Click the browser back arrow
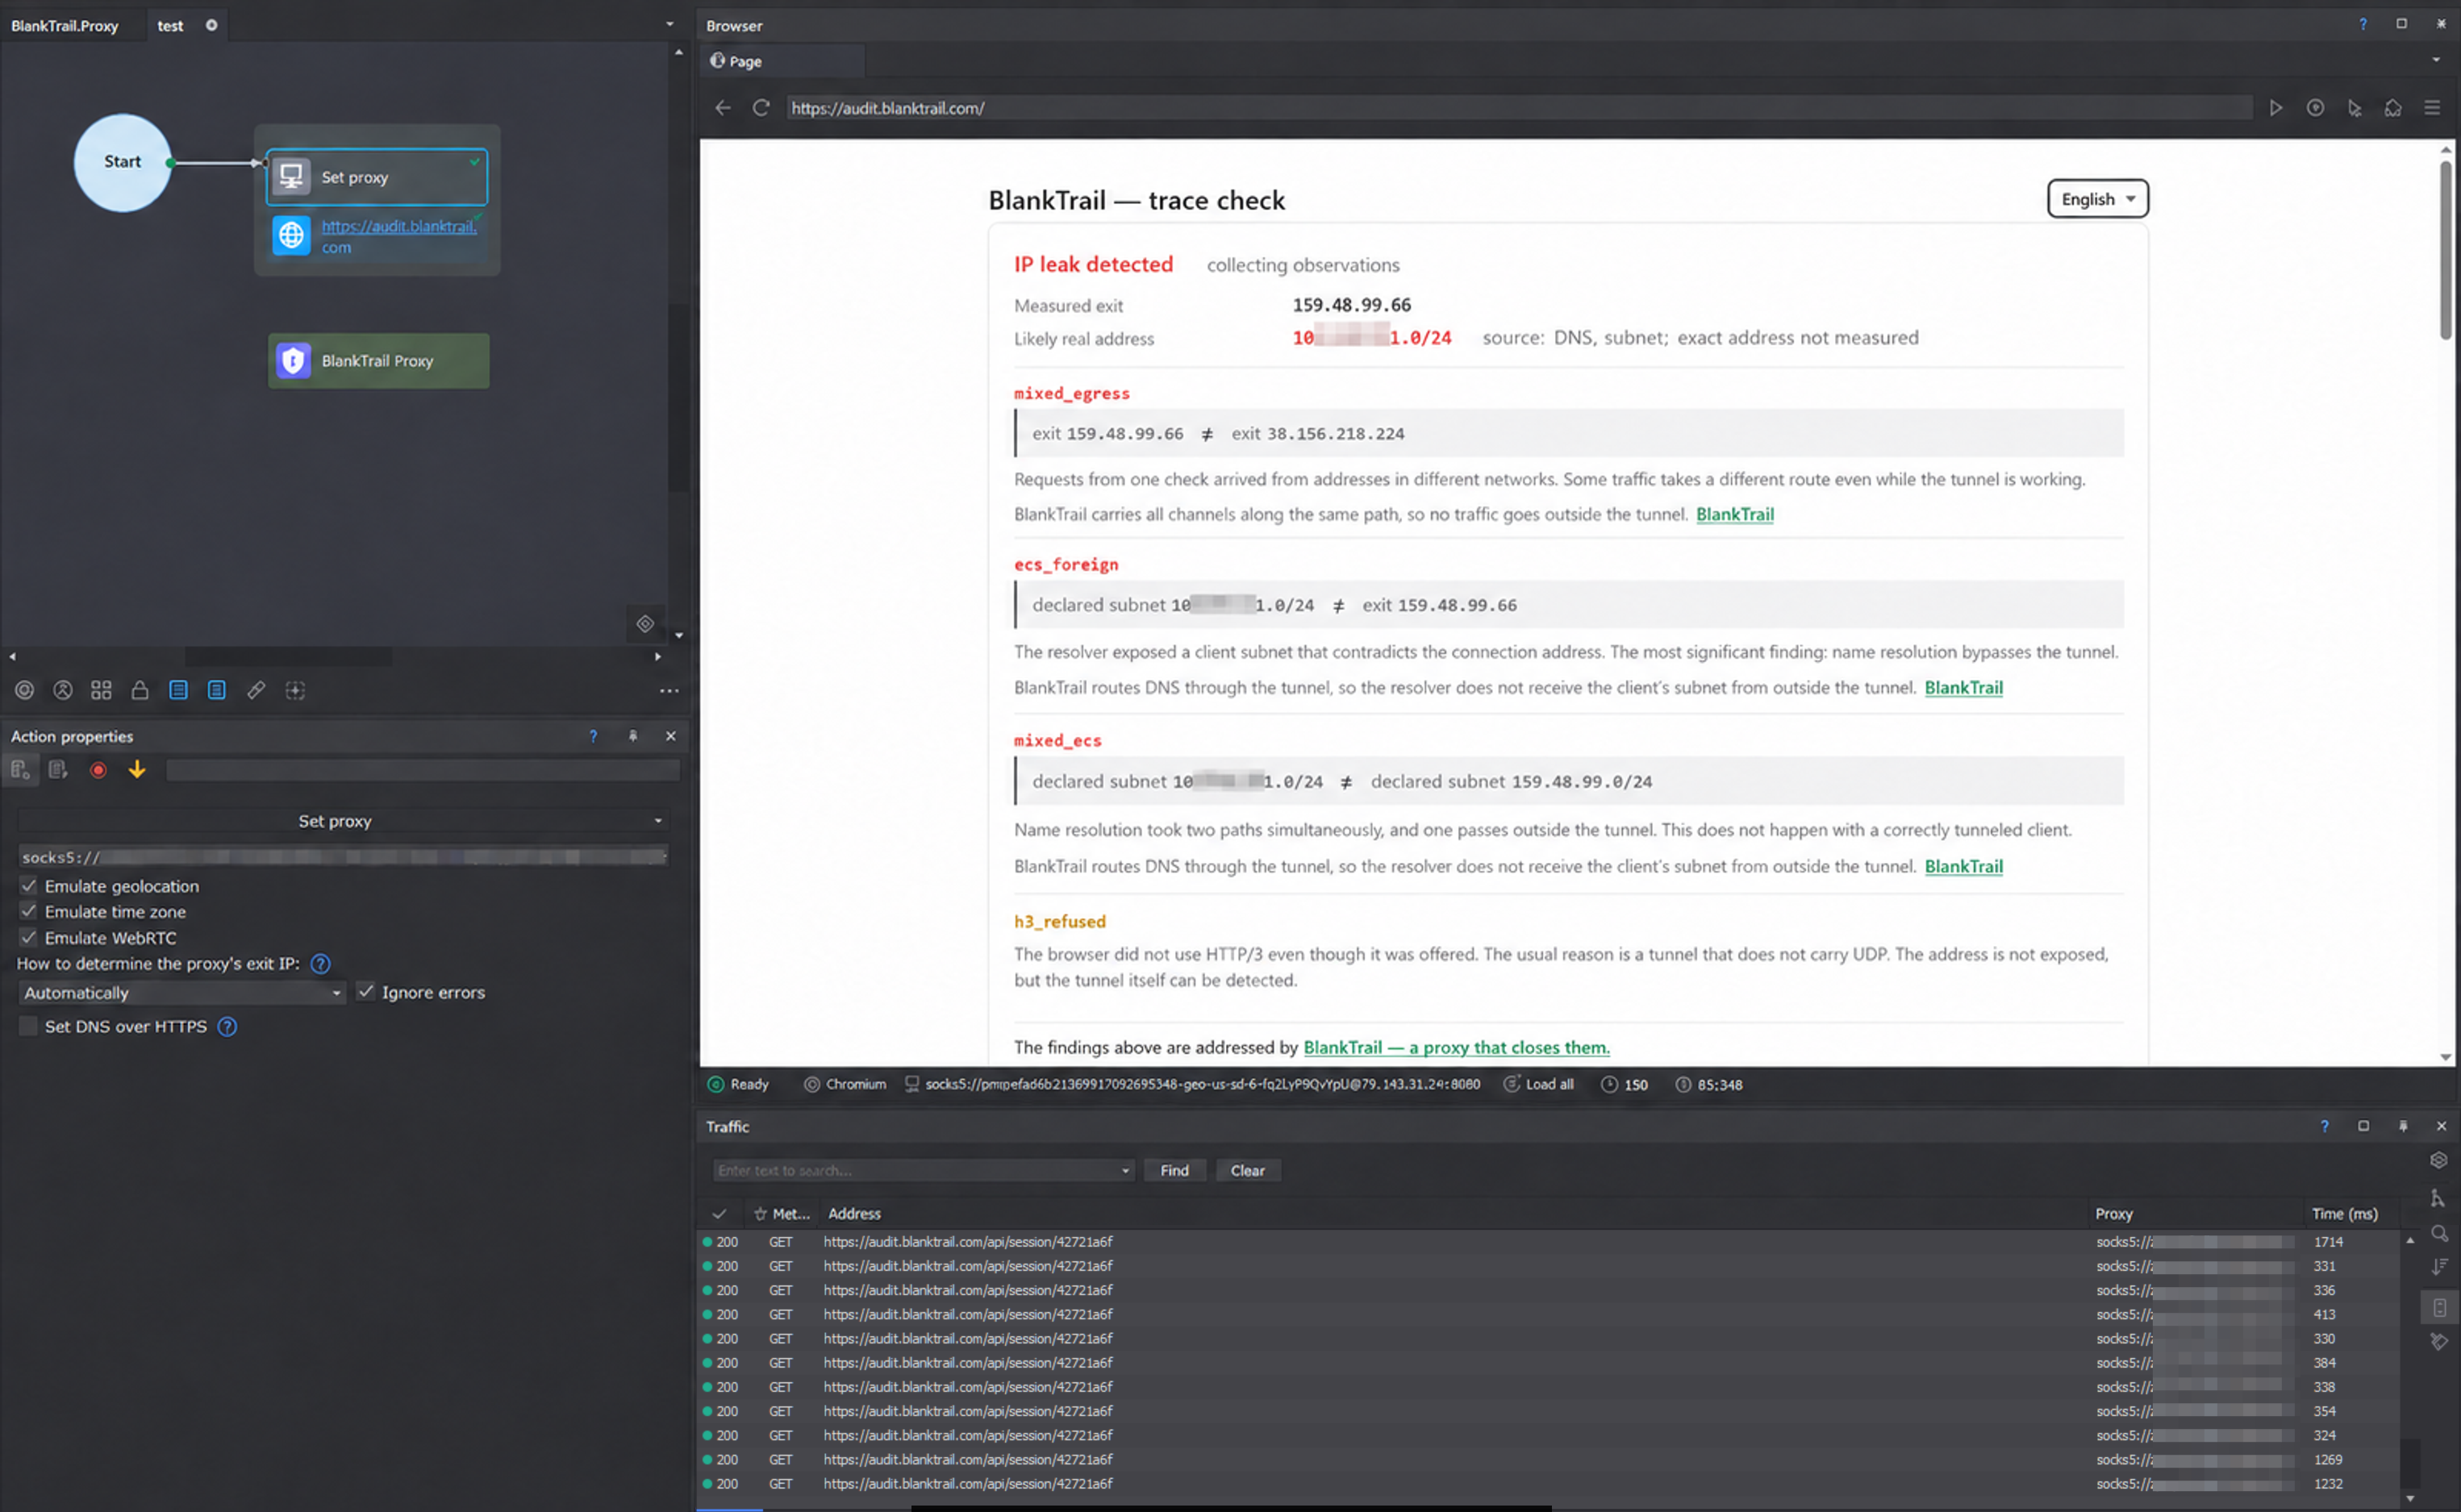The height and width of the screenshot is (1512, 2461). click(x=722, y=108)
